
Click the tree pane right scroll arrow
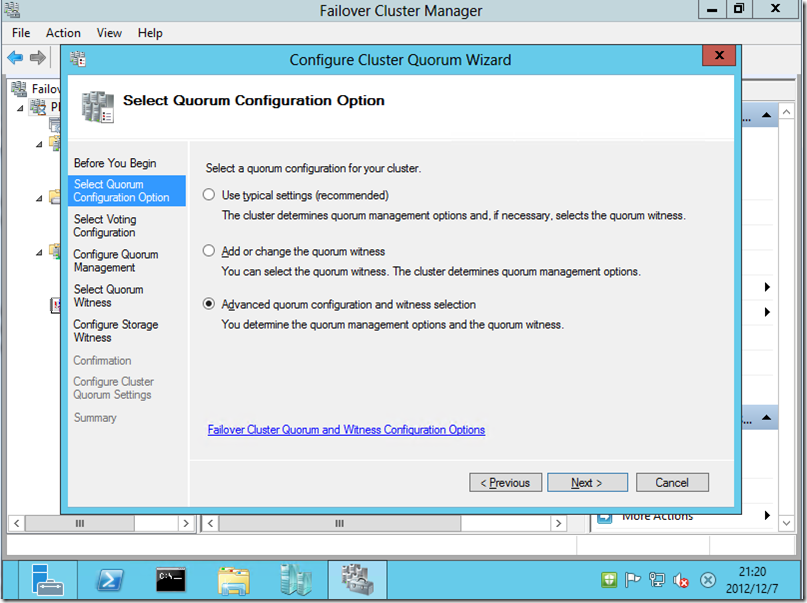[186, 523]
